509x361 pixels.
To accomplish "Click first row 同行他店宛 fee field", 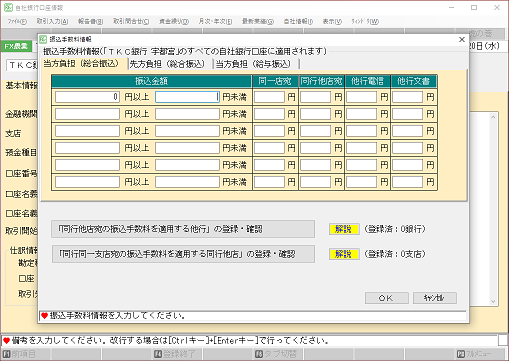I will pyautogui.click(x=315, y=97).
